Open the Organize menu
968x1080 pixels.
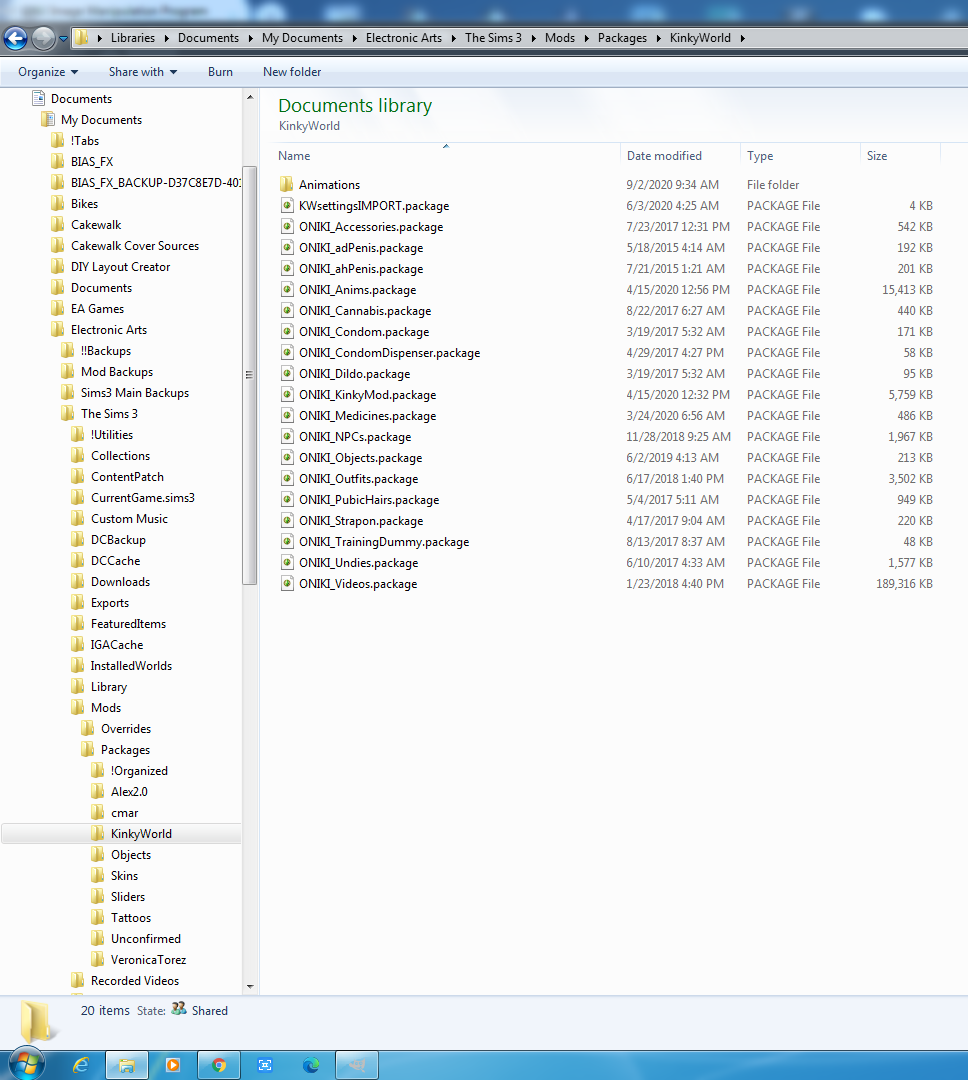48,72
